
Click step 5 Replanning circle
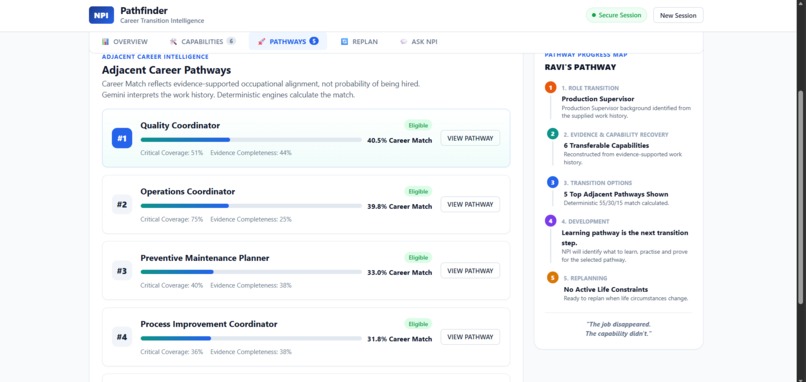pos(553,278)
